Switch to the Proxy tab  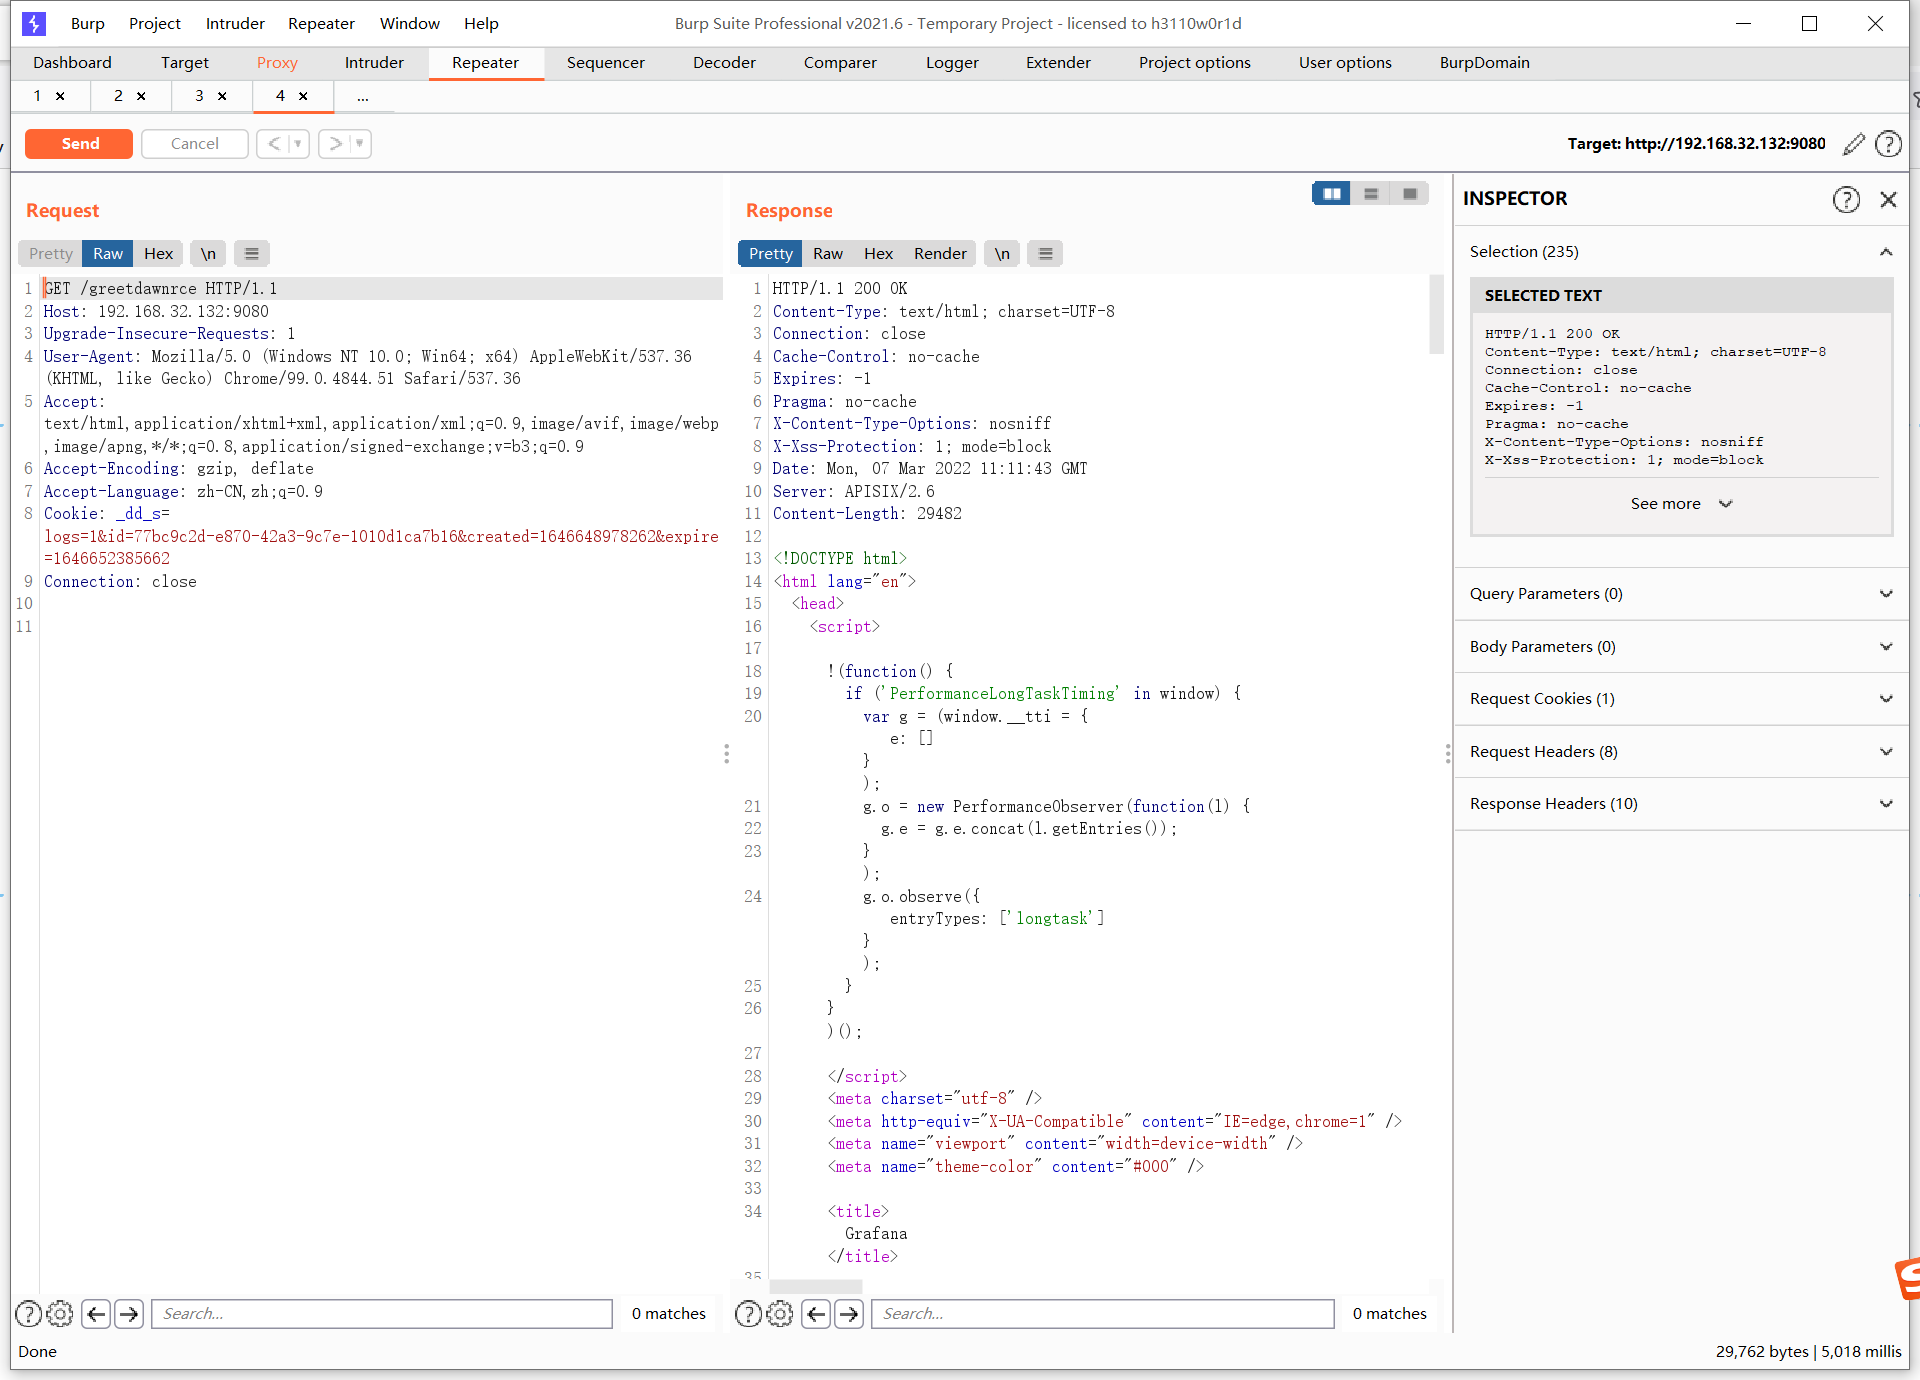277,63
